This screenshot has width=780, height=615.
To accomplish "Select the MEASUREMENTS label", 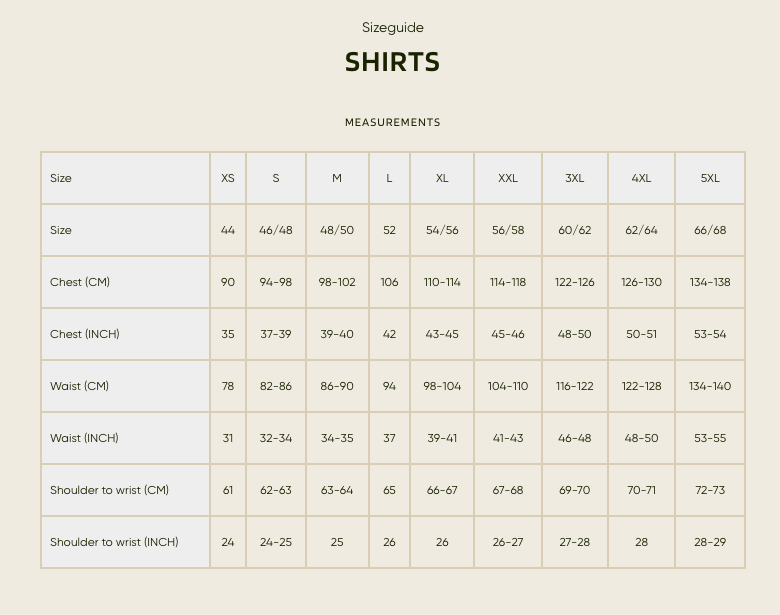I will click(392, 122).
